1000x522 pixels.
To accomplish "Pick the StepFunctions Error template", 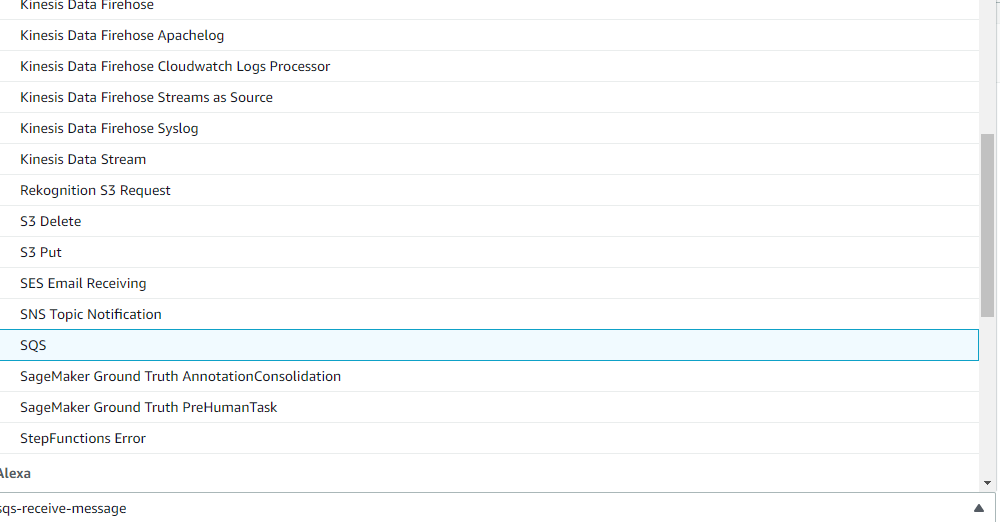I will click(x=489, y=438).
